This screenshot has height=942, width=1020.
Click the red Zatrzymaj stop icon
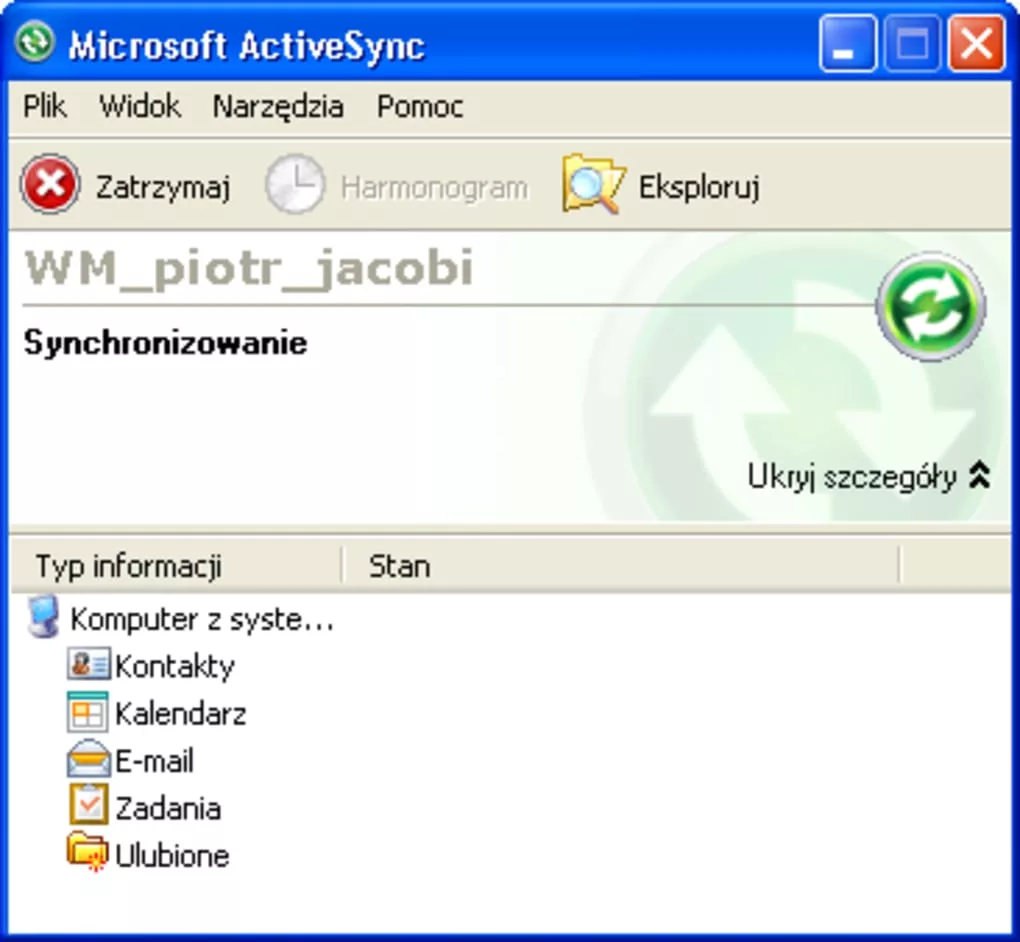[x=51, y=184]
